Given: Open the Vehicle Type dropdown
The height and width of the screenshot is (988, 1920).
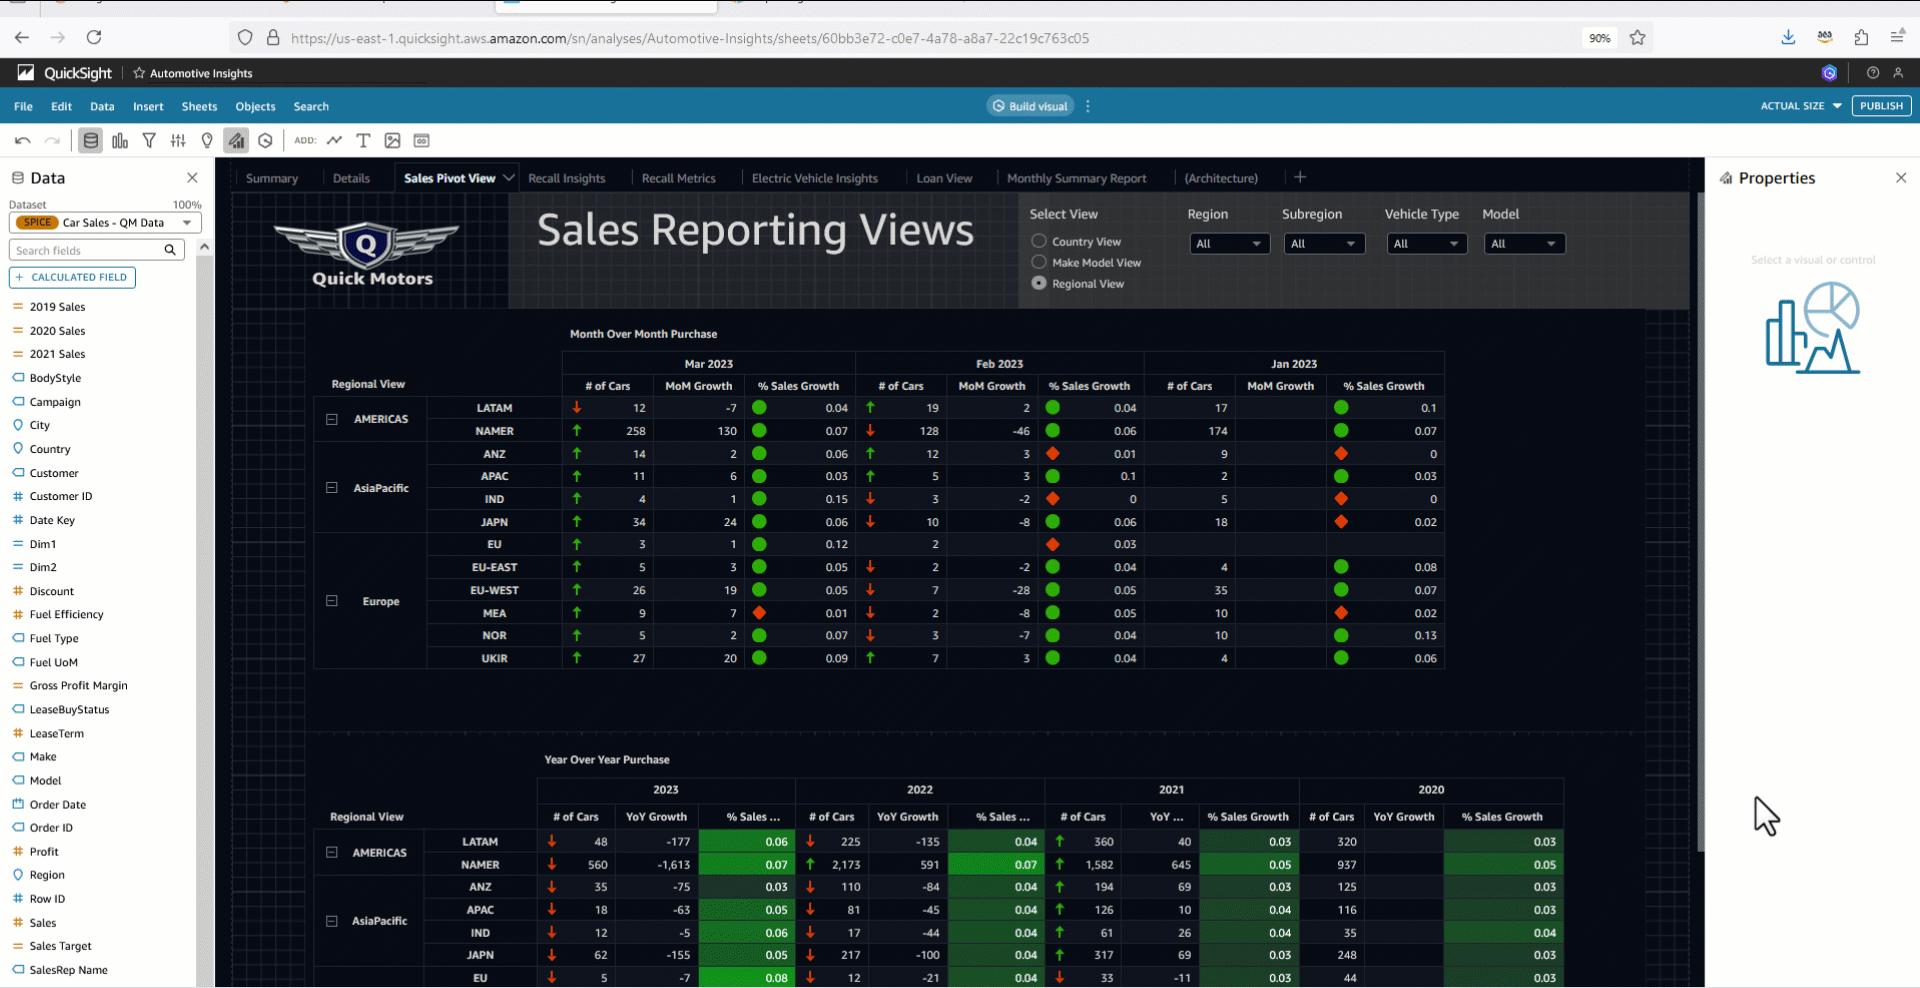Looking at the screenshot, I should [1426, 244].
